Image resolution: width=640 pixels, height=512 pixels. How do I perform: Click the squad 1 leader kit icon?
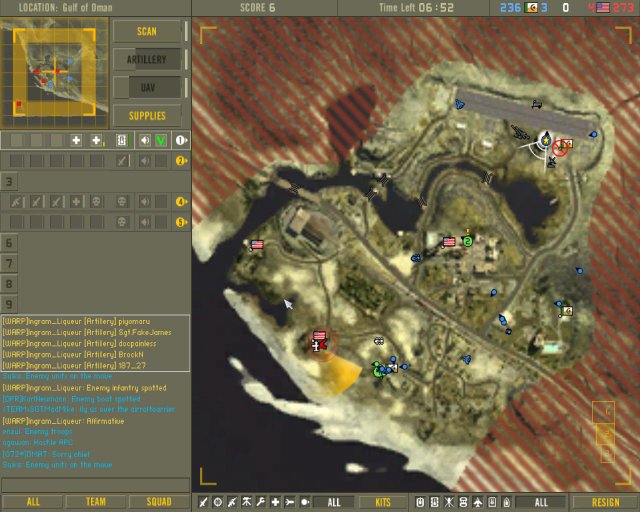click(x=121, y=140)
